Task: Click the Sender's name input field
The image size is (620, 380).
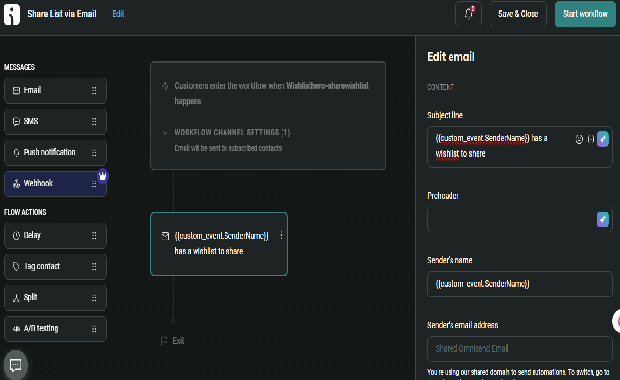Action: point(520,284)
